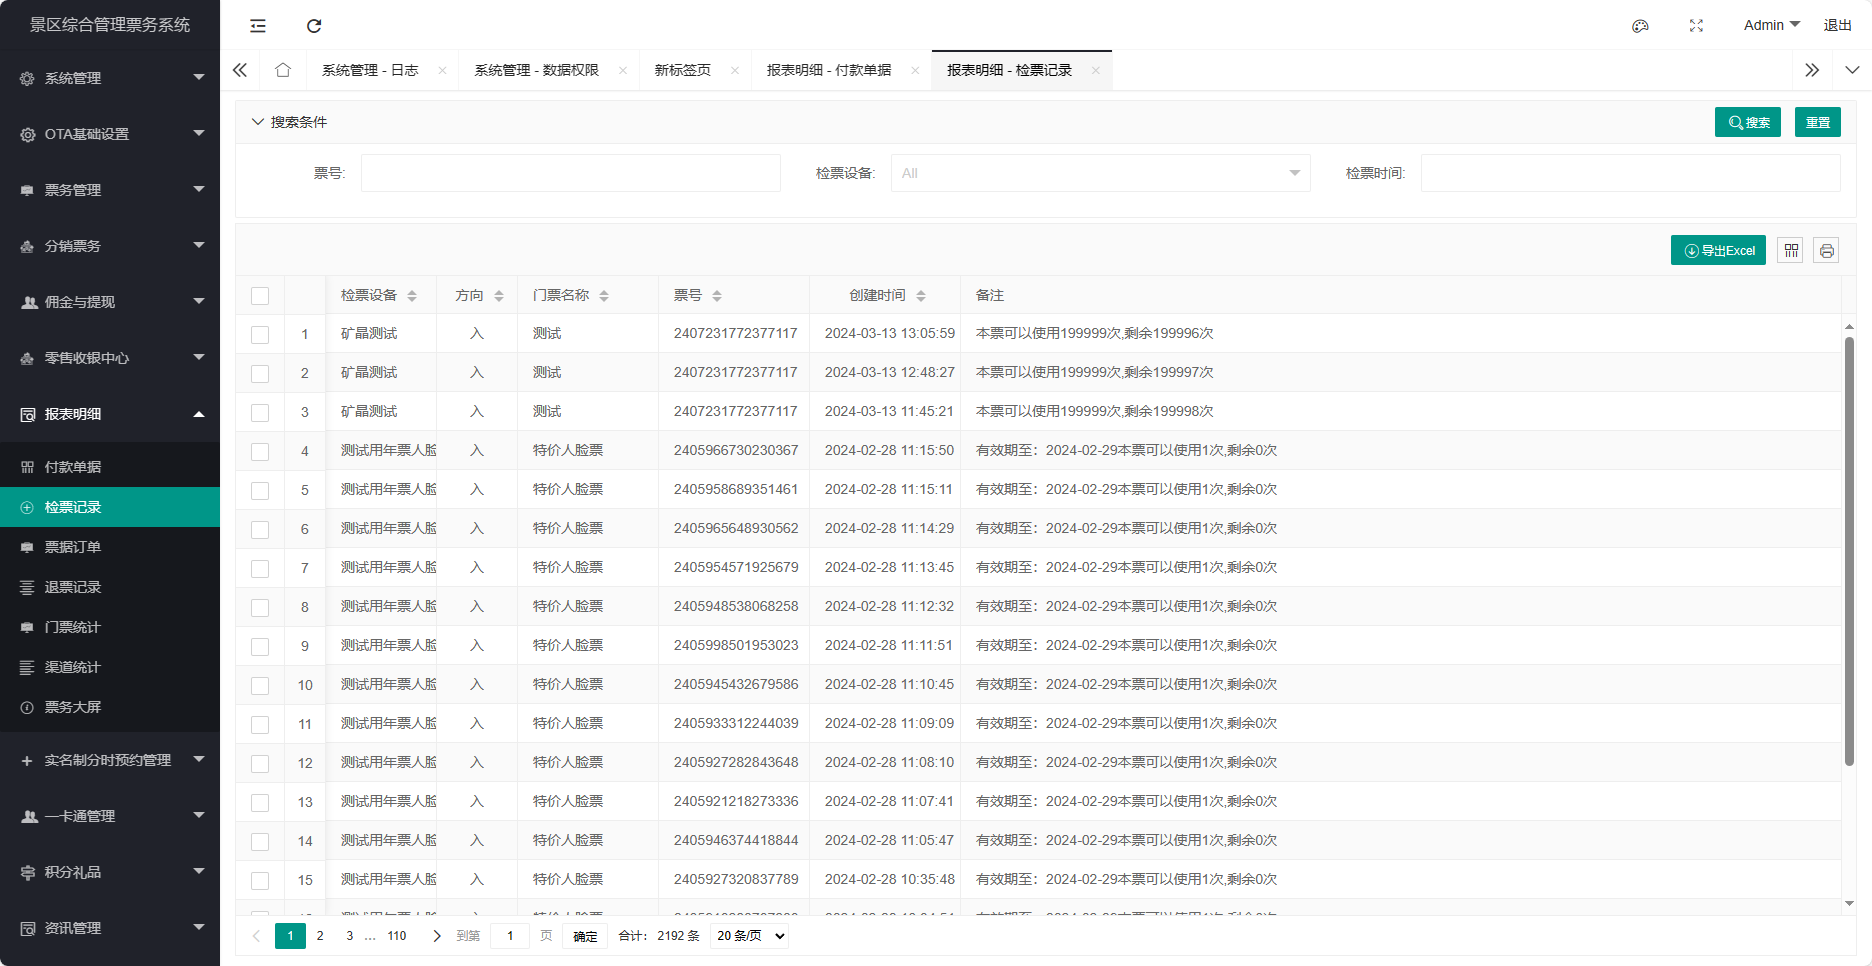The height and width of the screenshot is (966, 1872).
Task: Click the 票号 search input field
Action: [x=570, y=173]
